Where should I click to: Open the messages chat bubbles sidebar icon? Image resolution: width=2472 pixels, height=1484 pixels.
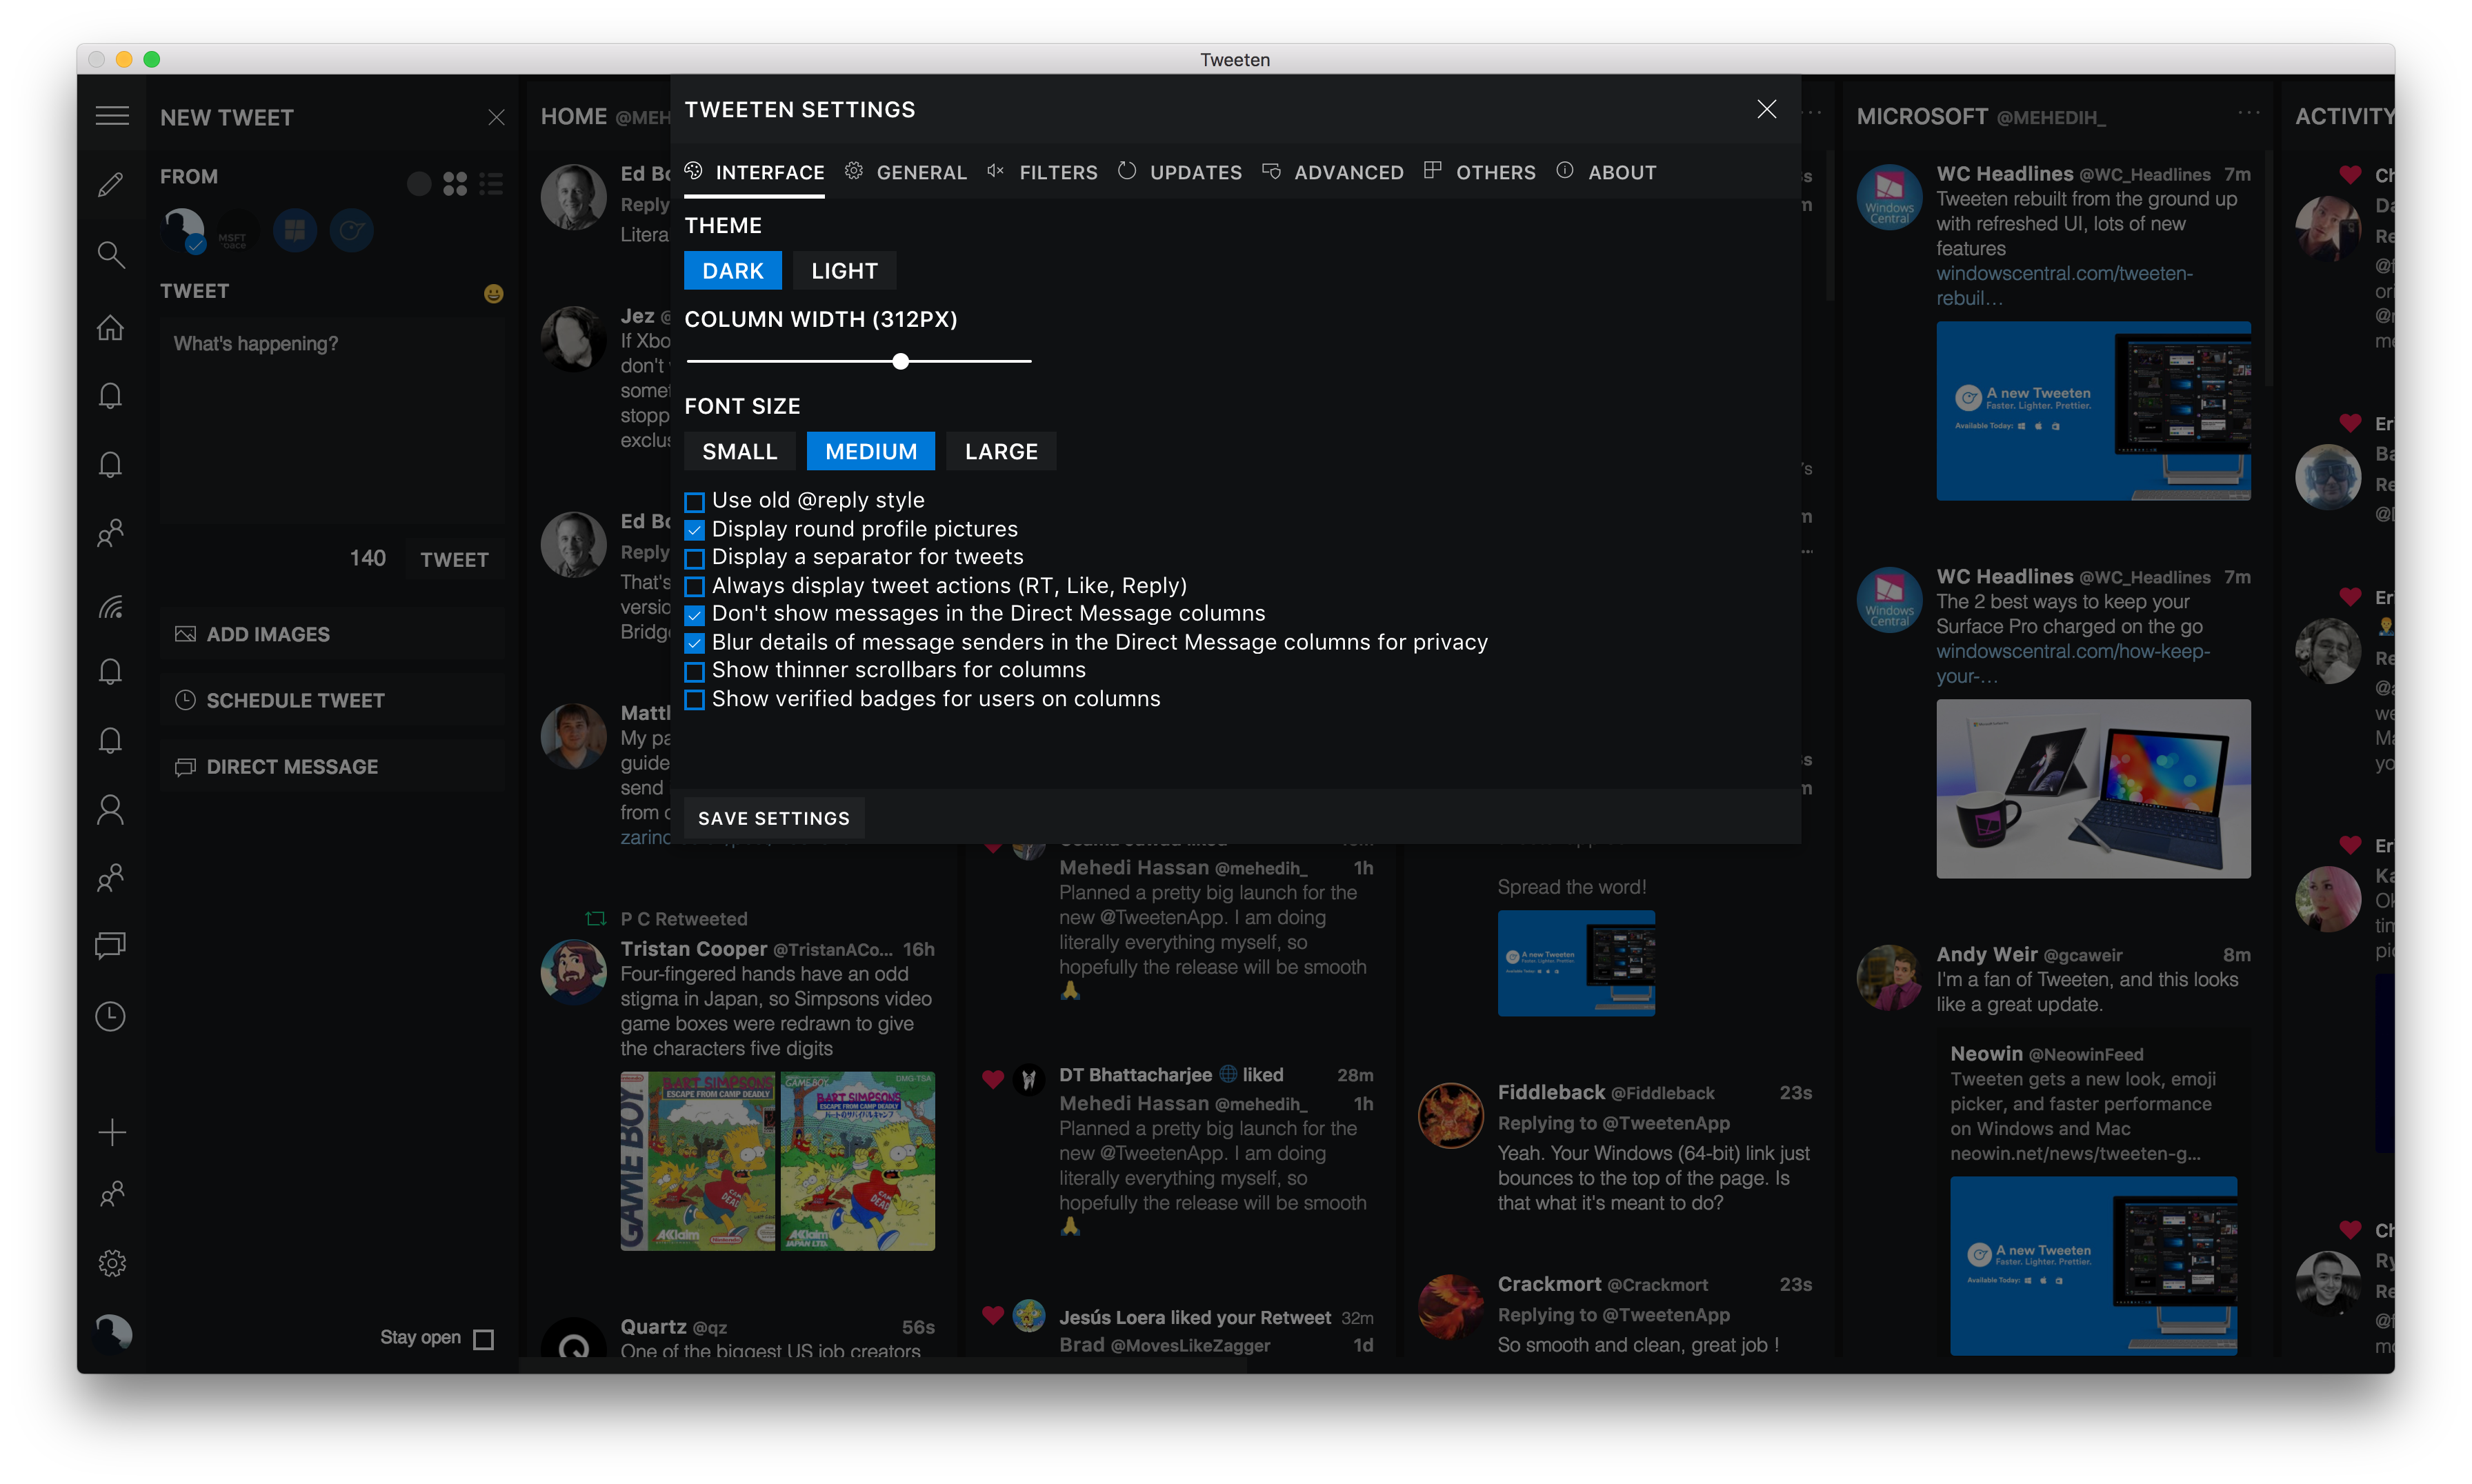click(111, 945)
